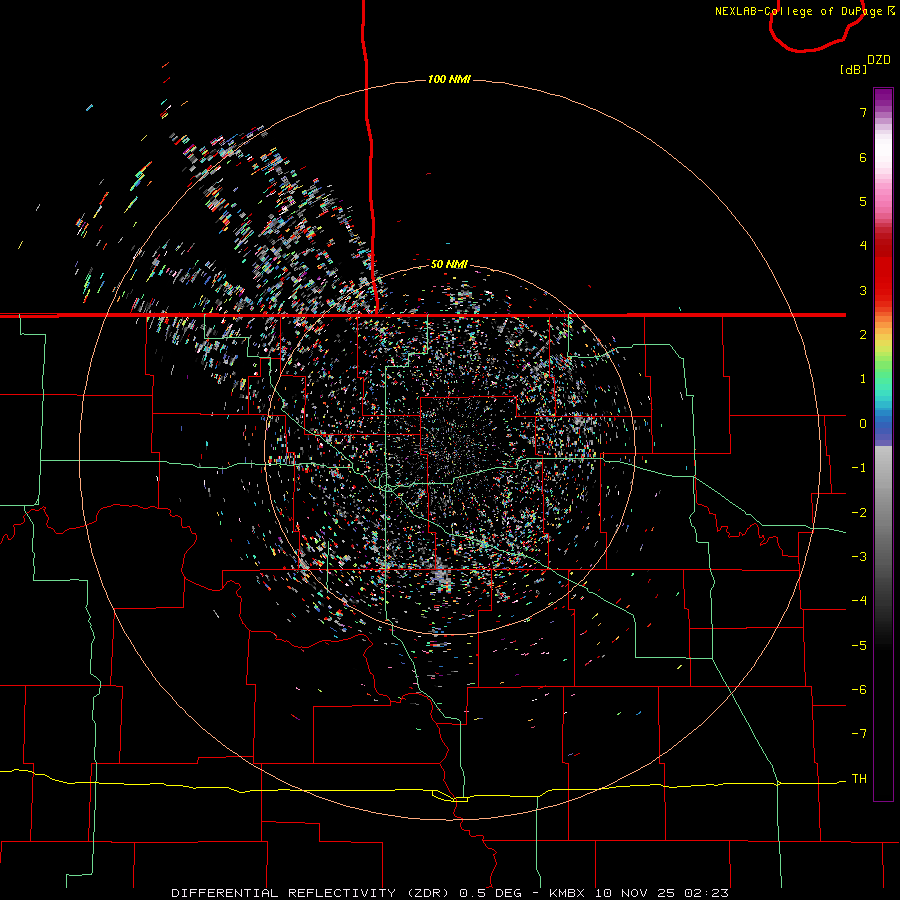Click the "6" tick on color scale
This screenshot has height=900, width=900.
point(863,157)
